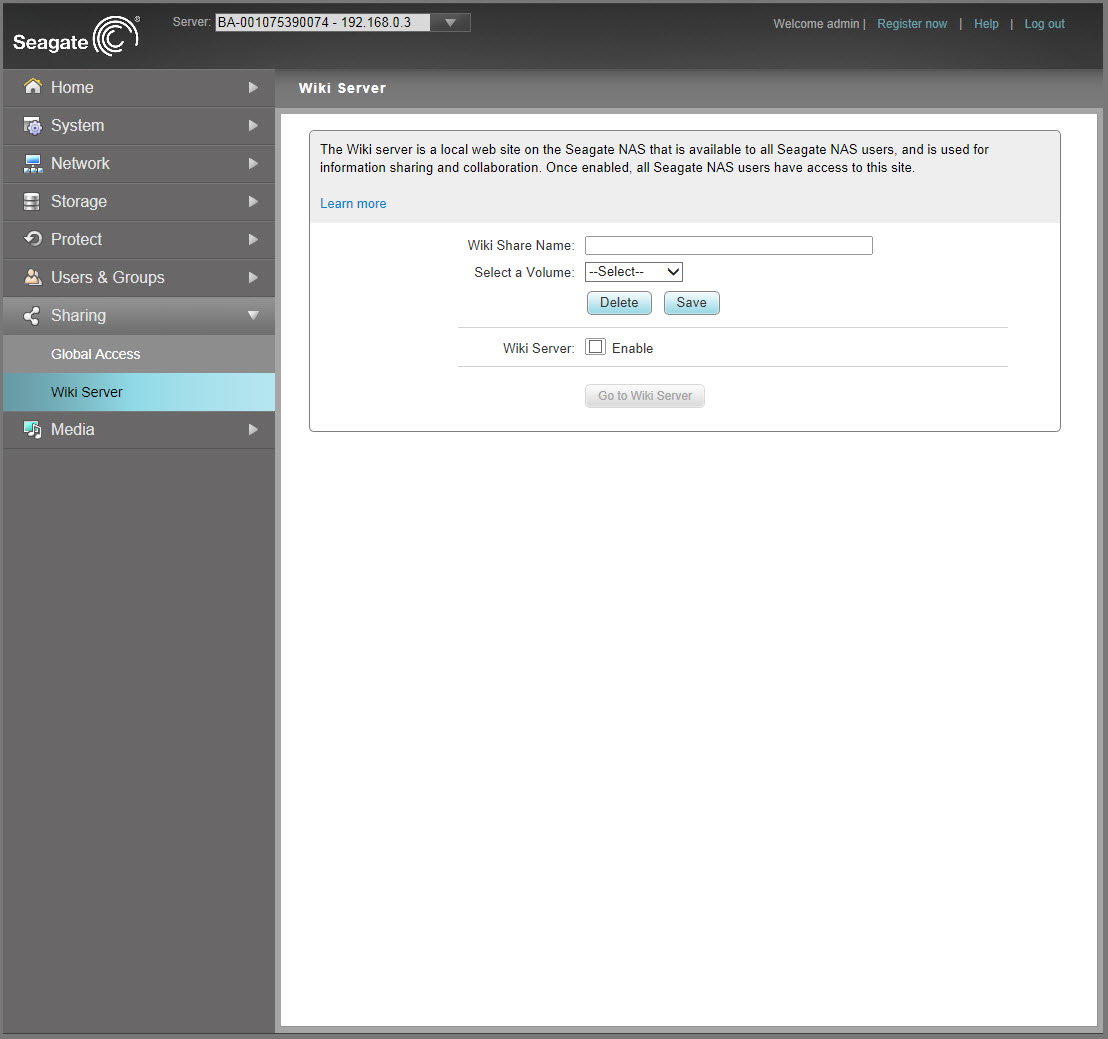1108x1039 pixels.
Task: Open the Storage menu item
Action: 139,202
